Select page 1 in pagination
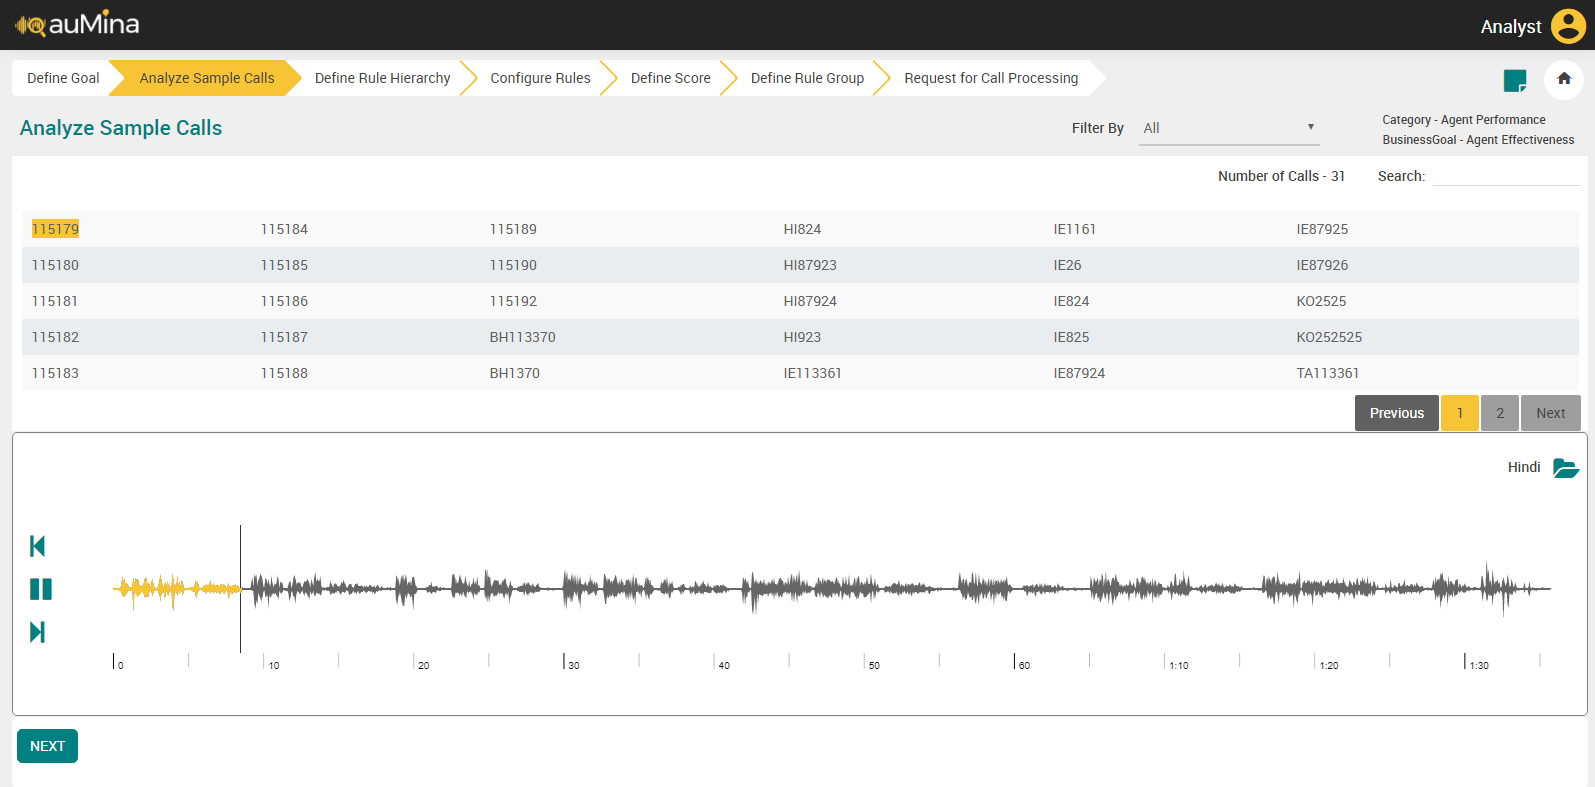Screen dimensions: 1595x787 [x=1460, y=413]
